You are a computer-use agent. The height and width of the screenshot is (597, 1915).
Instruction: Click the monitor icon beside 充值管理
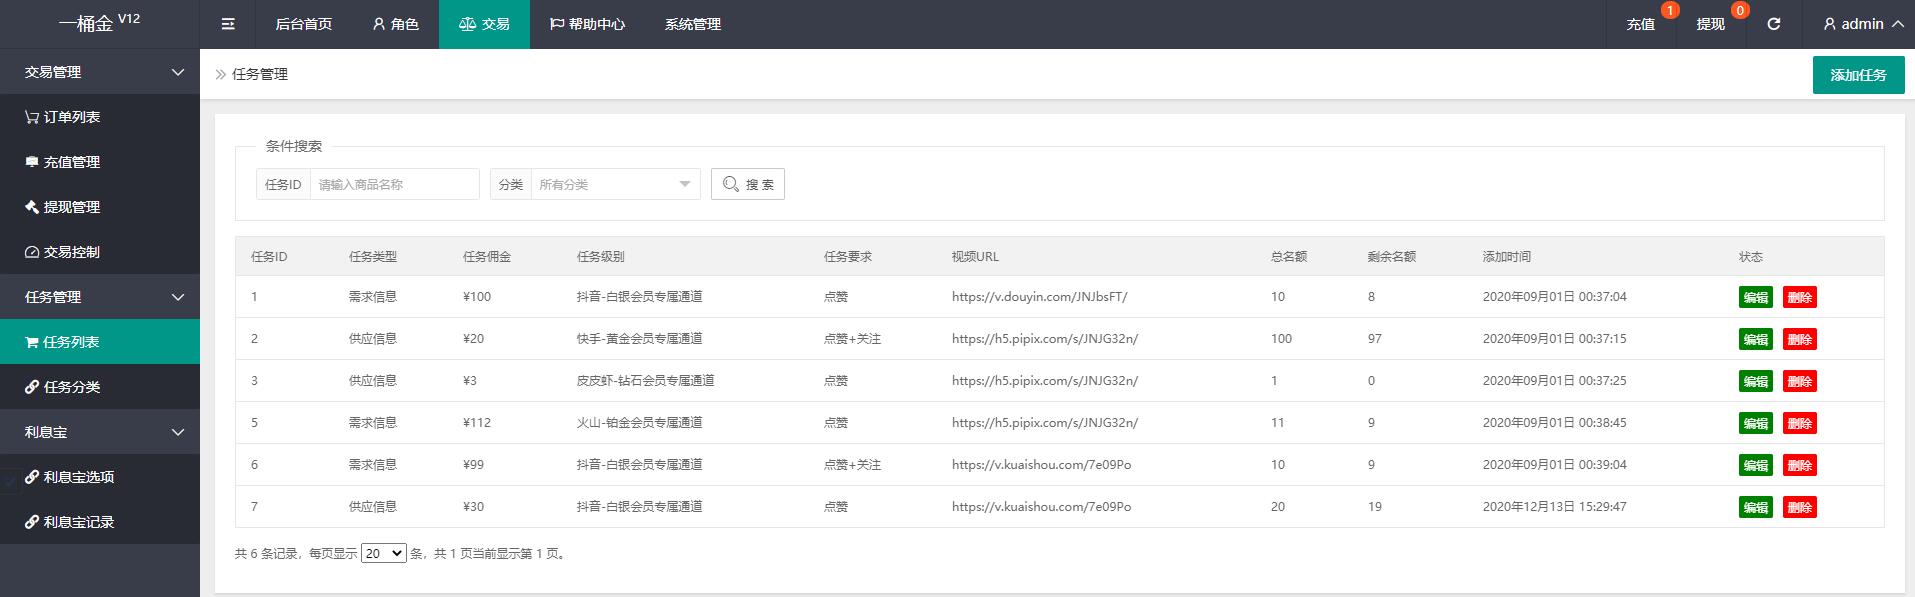click(x=32, y=162)
